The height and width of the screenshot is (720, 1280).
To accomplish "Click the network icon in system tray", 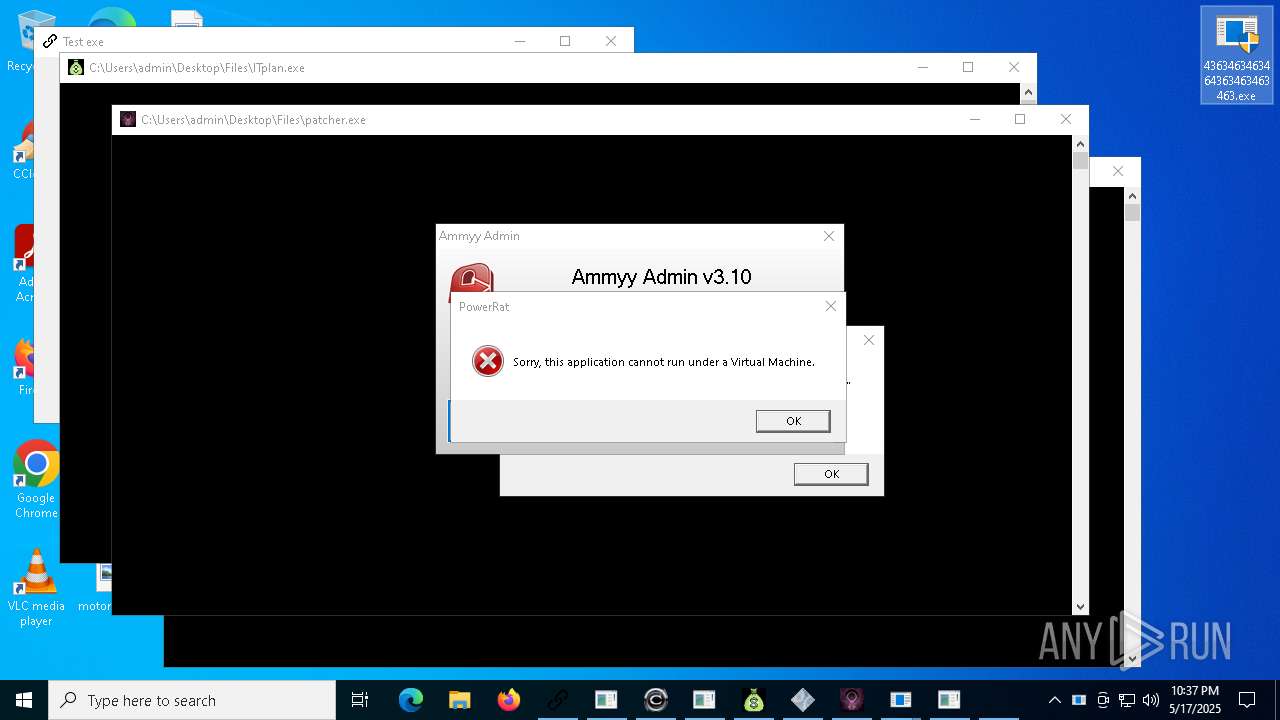I will 1127,700.
